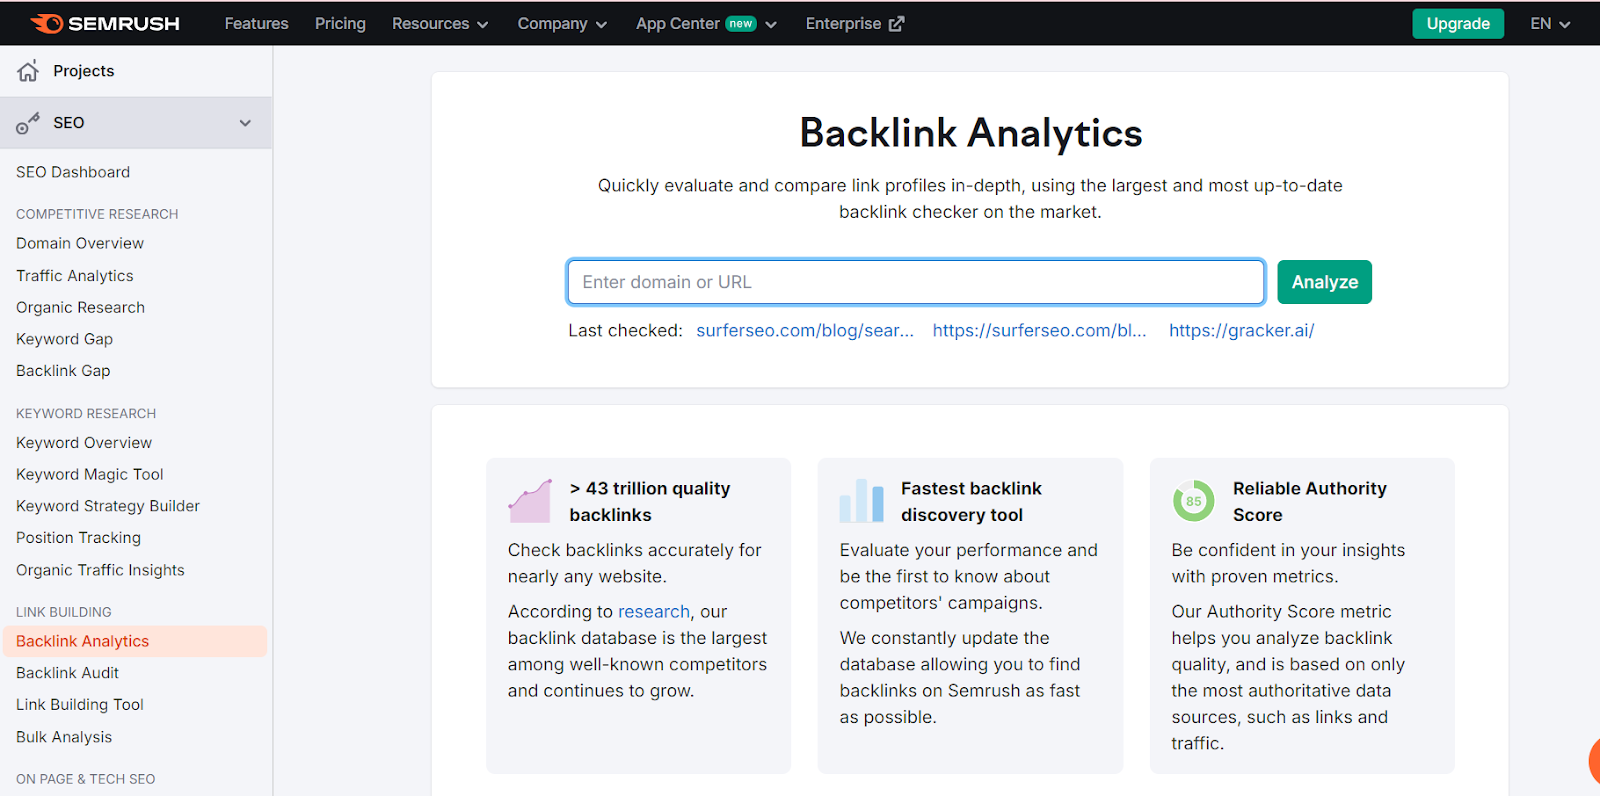The width and height of the screenshot is (1600, 796).
Task: Click '> 43 trillion quality backlinks' title
Action: click(x=650, y=501)
